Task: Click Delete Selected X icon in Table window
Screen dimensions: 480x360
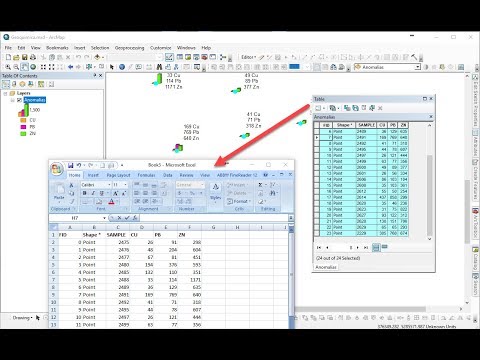Action: [x=380, y=108]
